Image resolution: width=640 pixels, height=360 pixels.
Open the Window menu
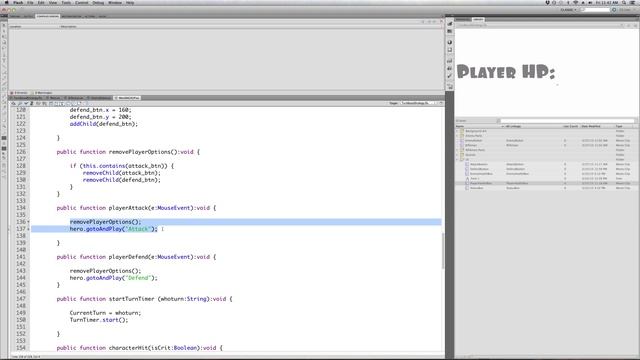(x=115, y=2)
